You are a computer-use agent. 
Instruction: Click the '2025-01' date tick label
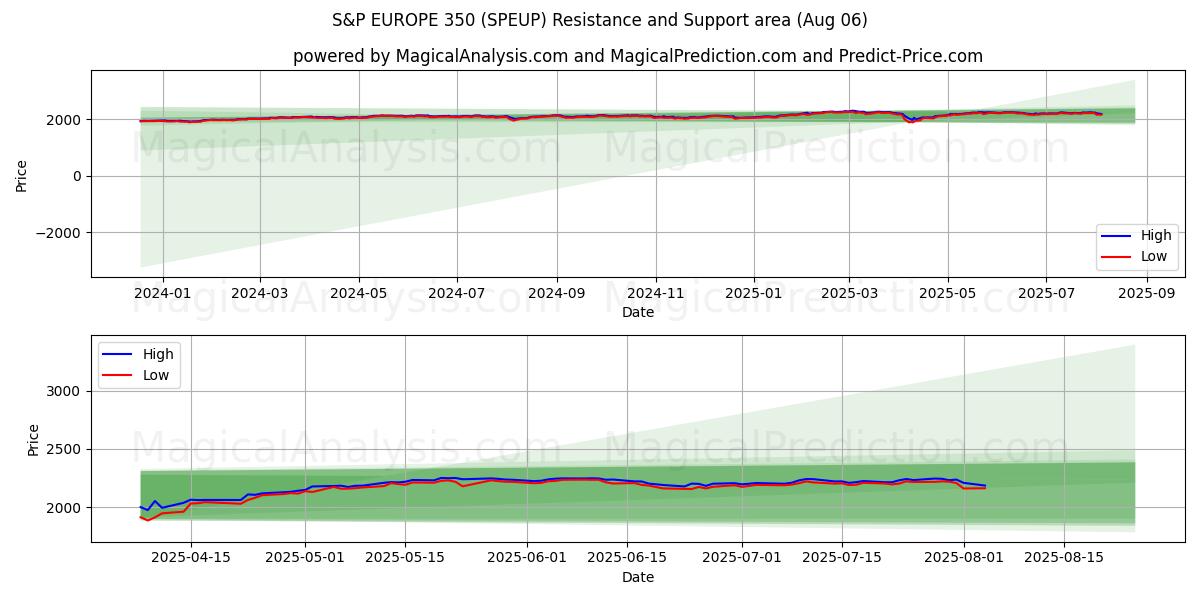[x=753, y=294]
